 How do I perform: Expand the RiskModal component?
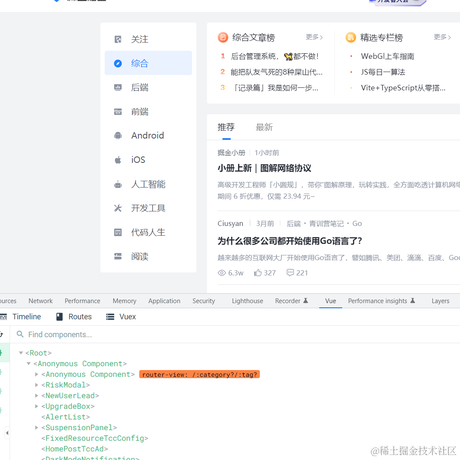[36, 385]
